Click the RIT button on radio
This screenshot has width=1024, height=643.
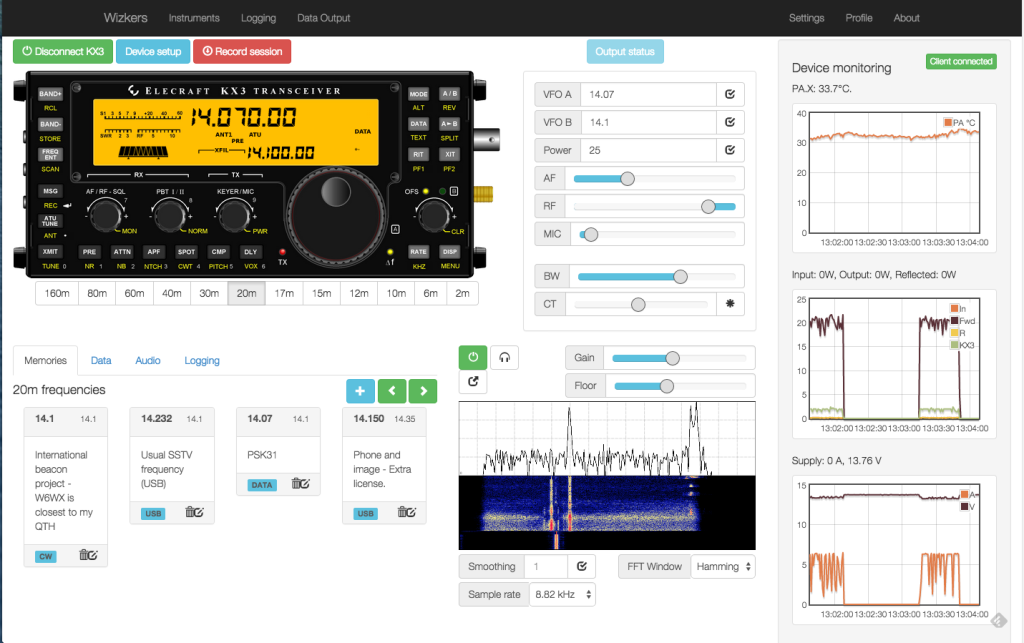click(419, 155)
